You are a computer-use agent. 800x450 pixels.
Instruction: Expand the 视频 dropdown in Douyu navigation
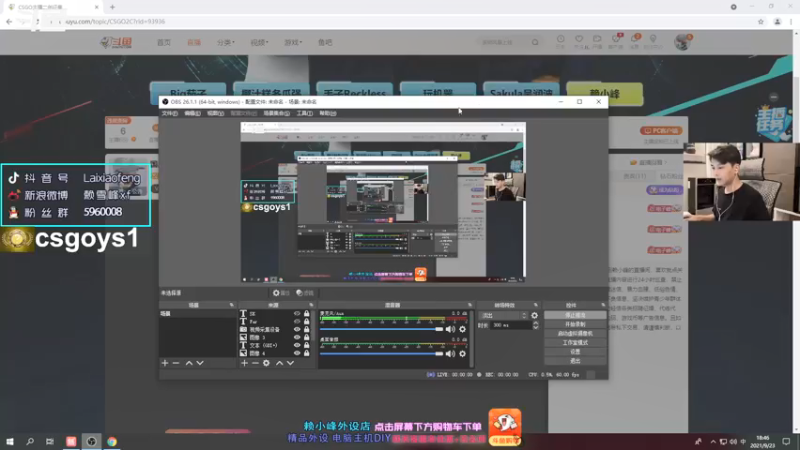pyautogui.click(x=259, y=42)
